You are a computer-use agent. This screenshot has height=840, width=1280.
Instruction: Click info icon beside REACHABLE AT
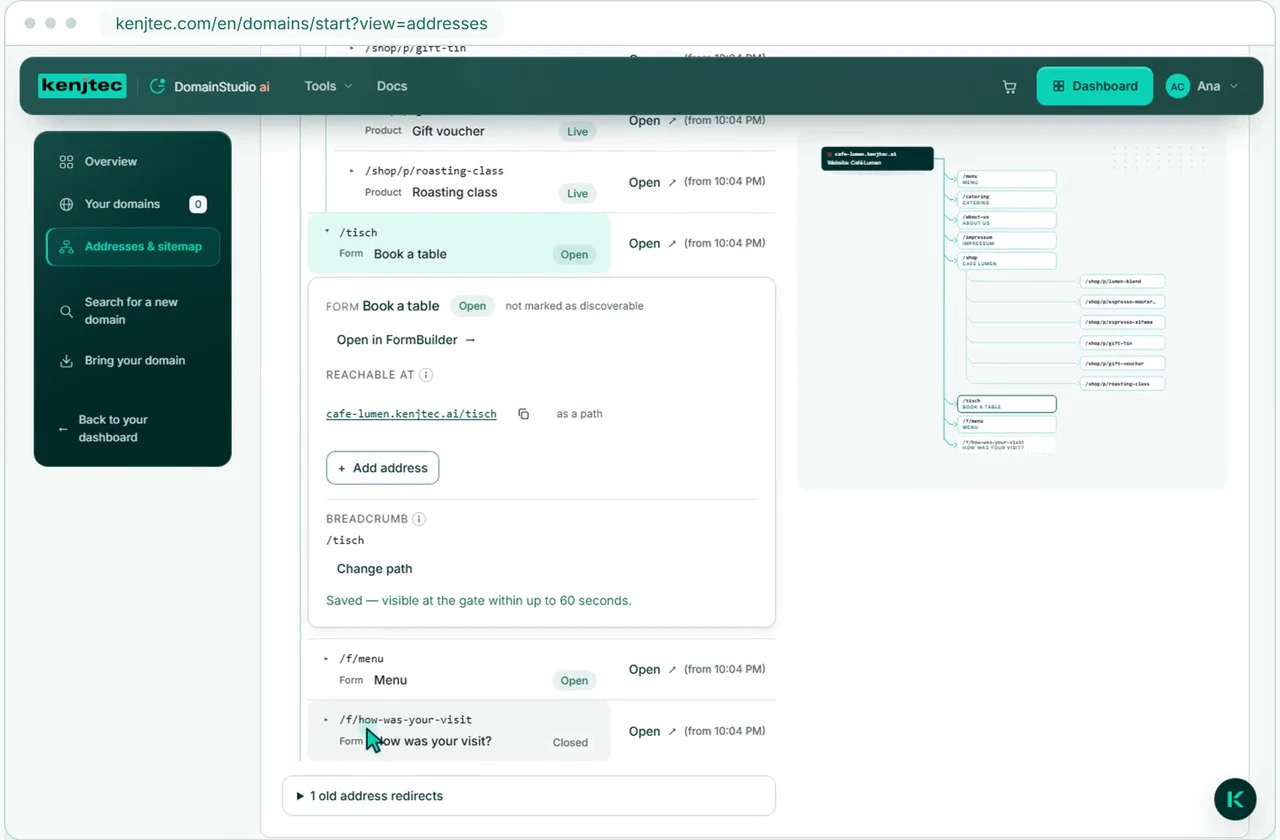click(425, 375)
